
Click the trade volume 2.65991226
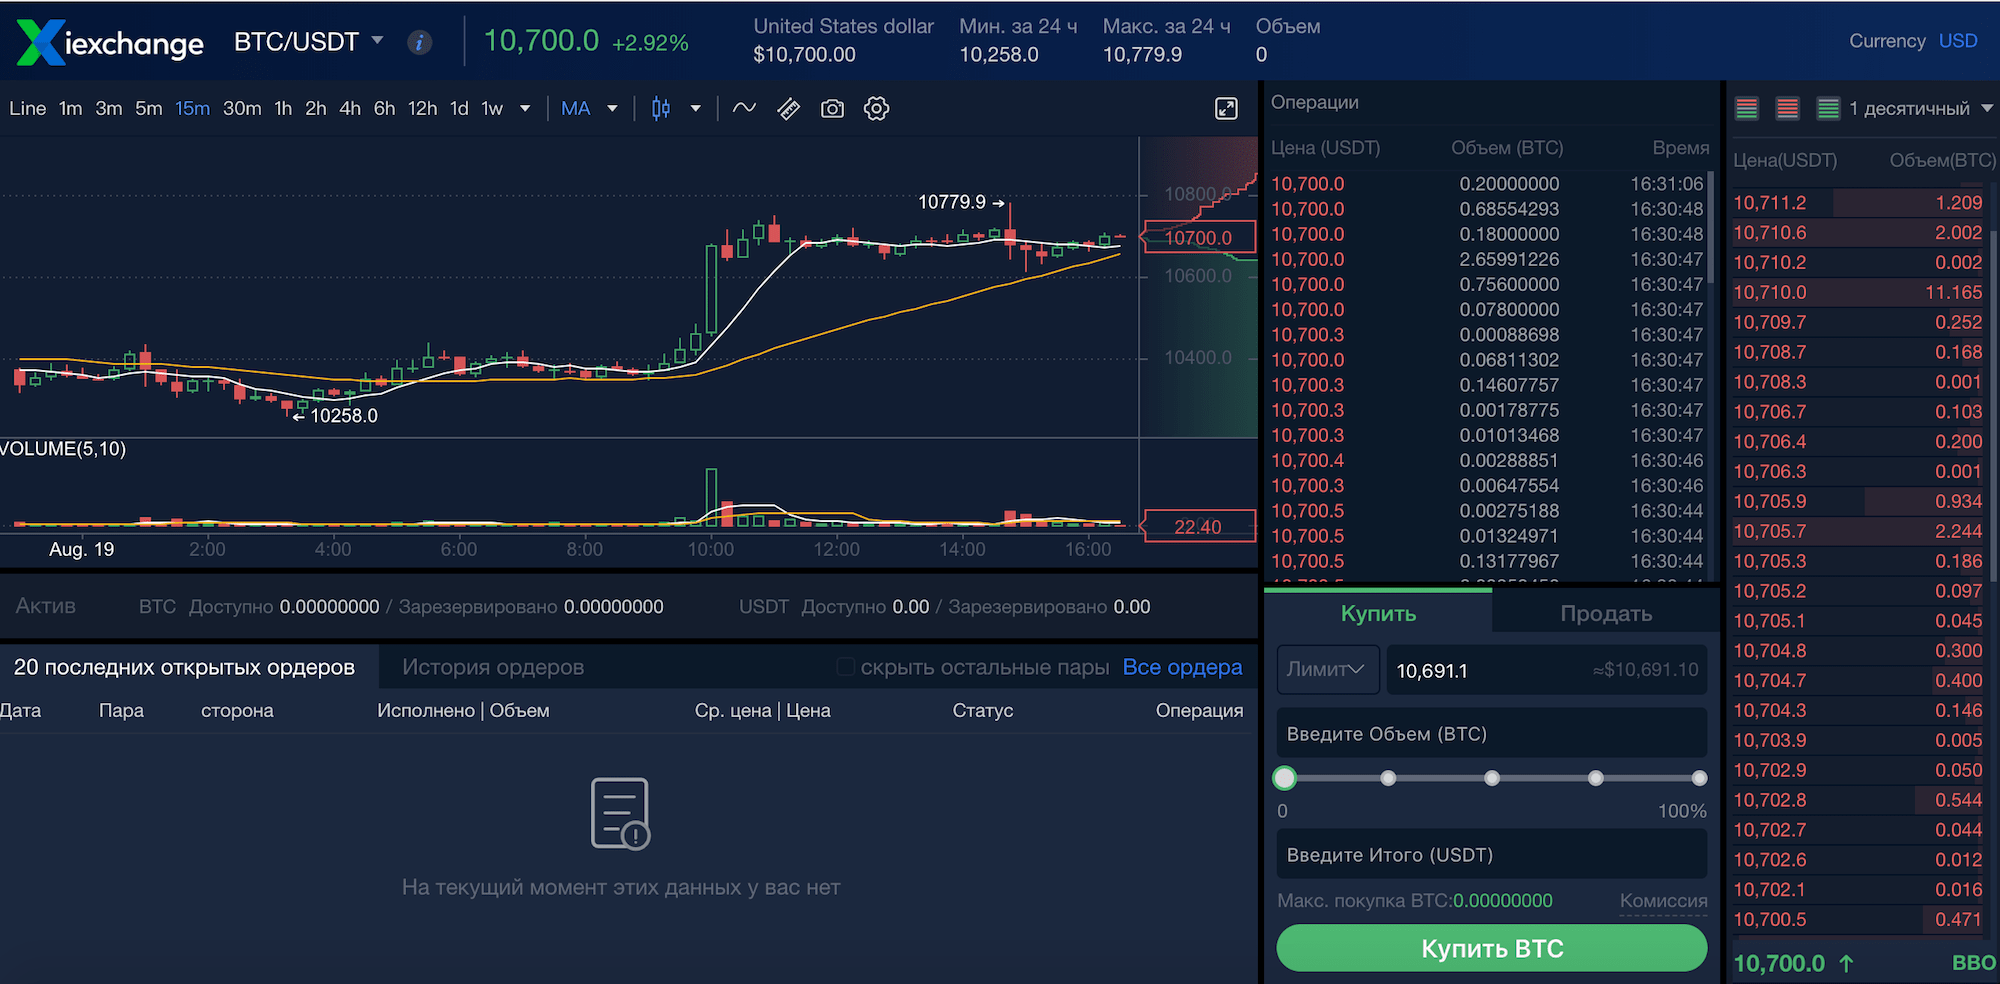click(x=1509, y=259)
